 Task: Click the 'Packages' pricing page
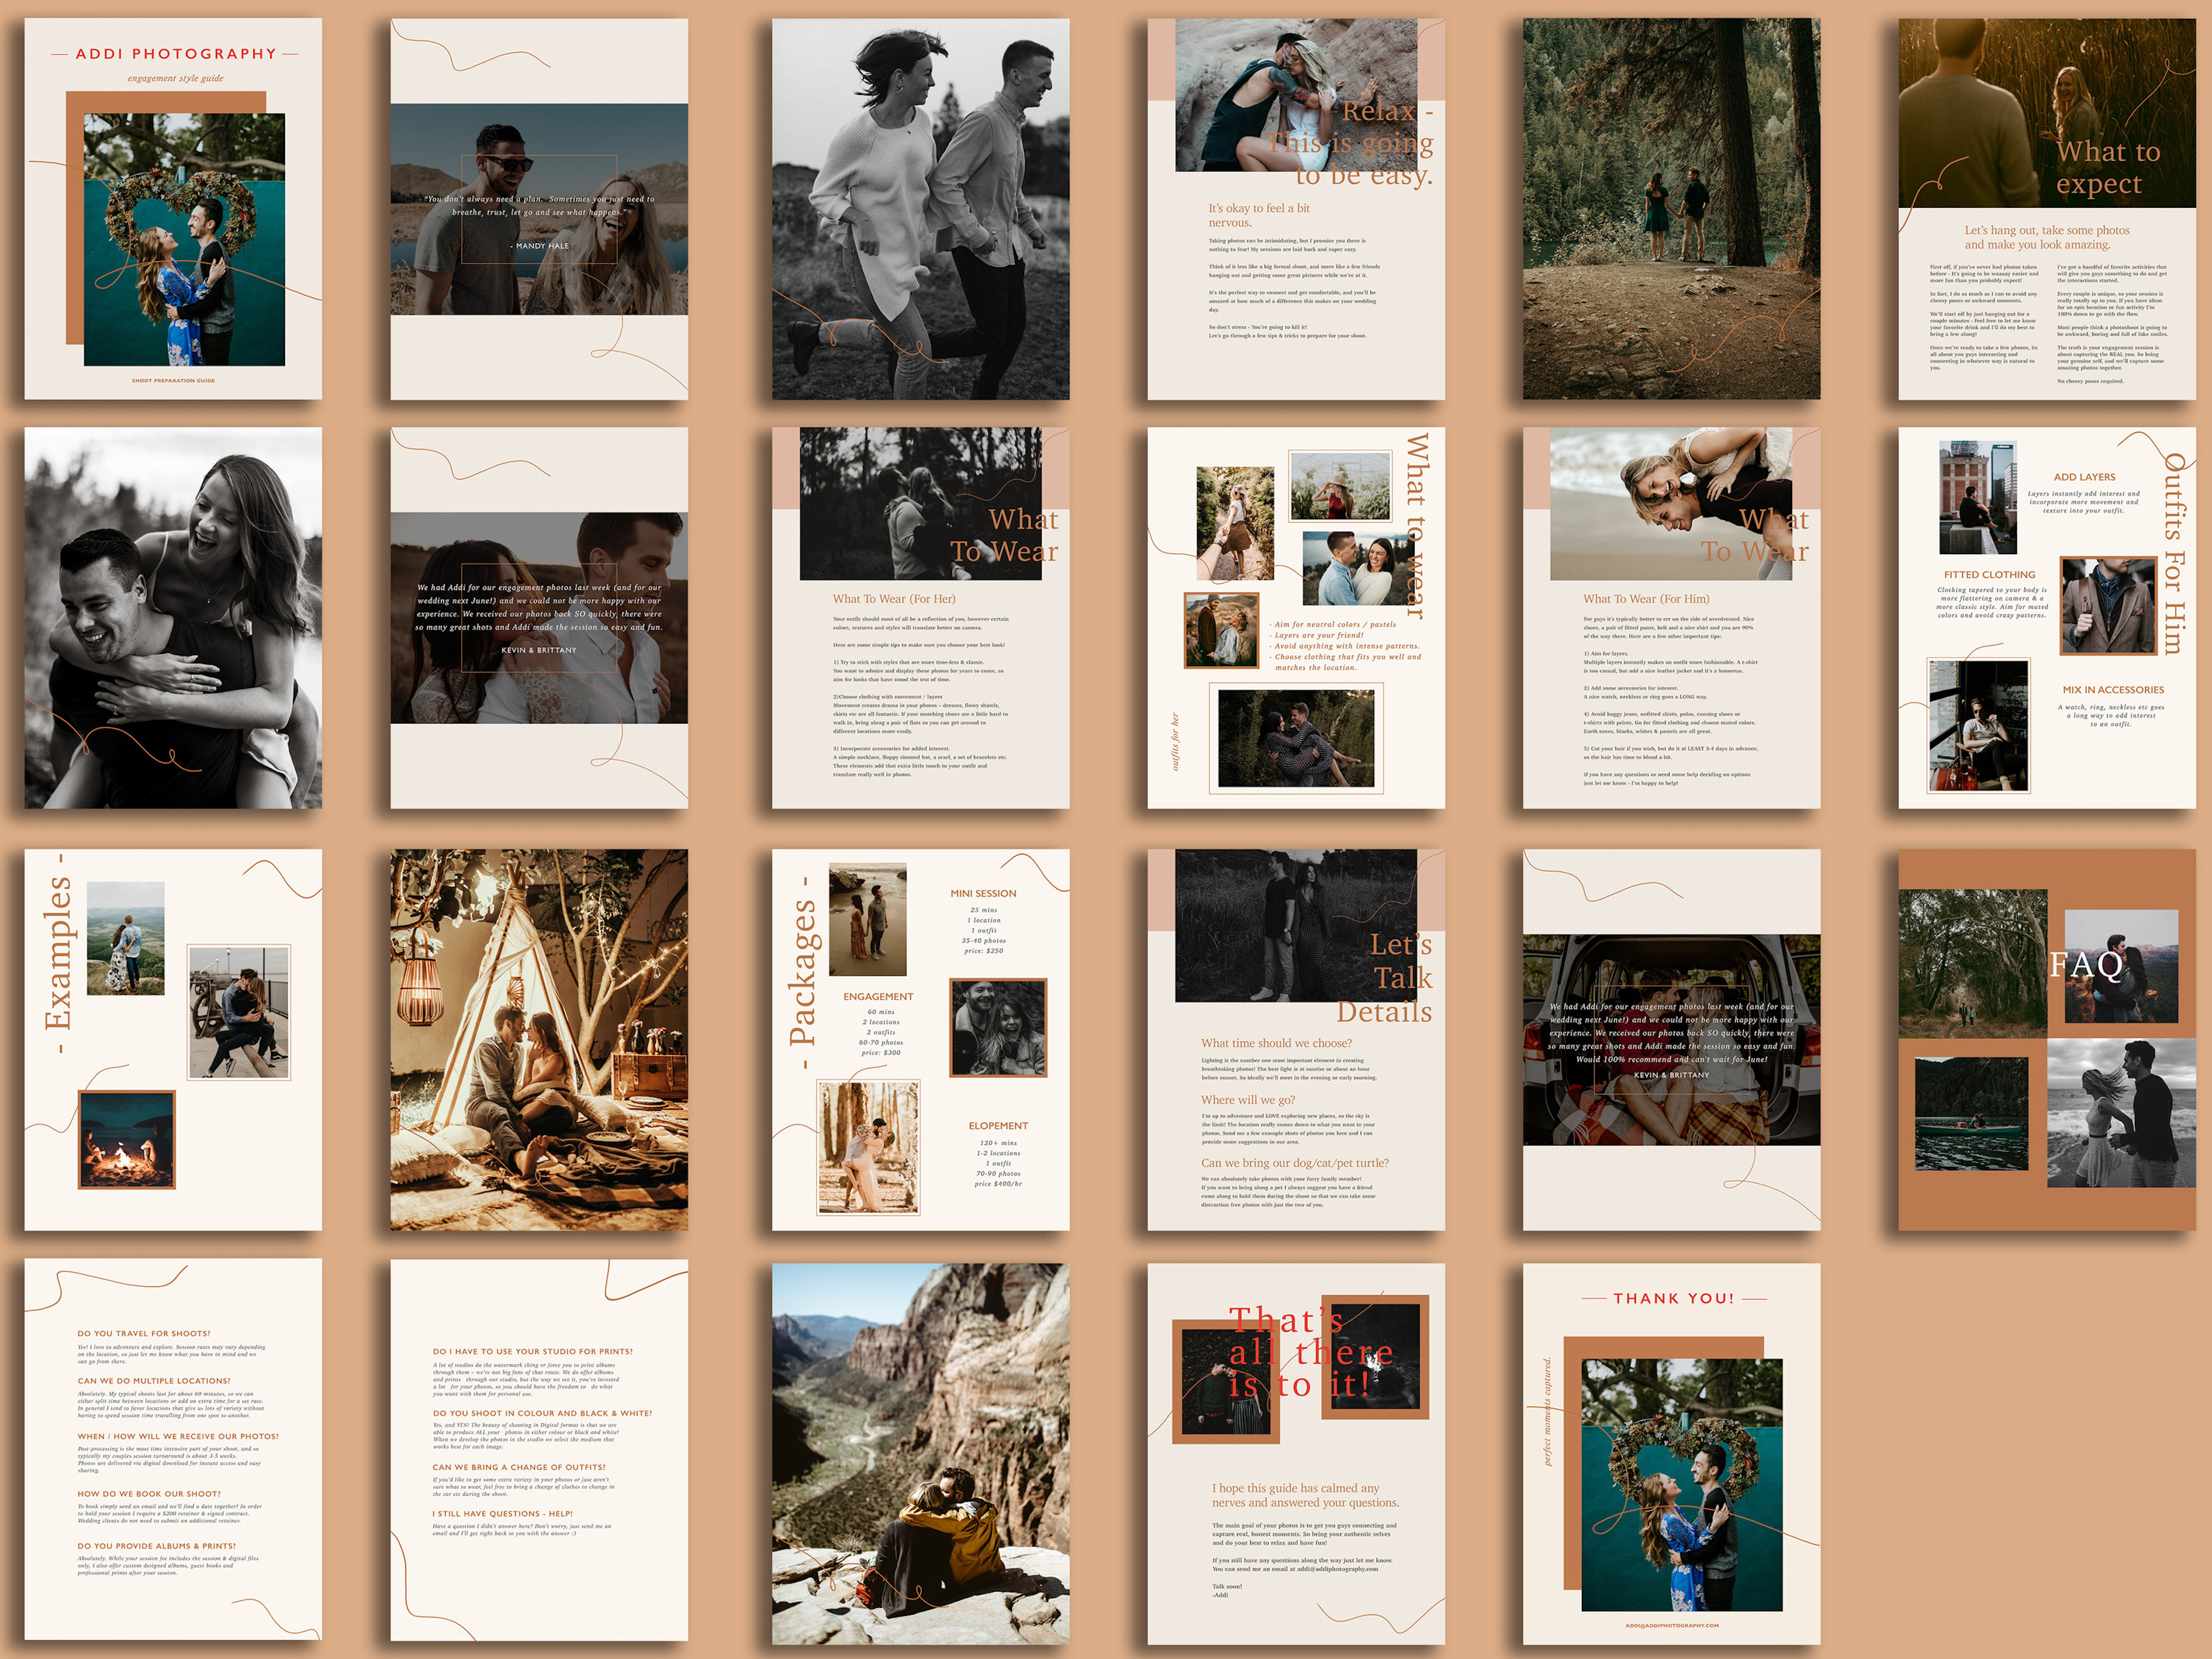coord(920,1040)
